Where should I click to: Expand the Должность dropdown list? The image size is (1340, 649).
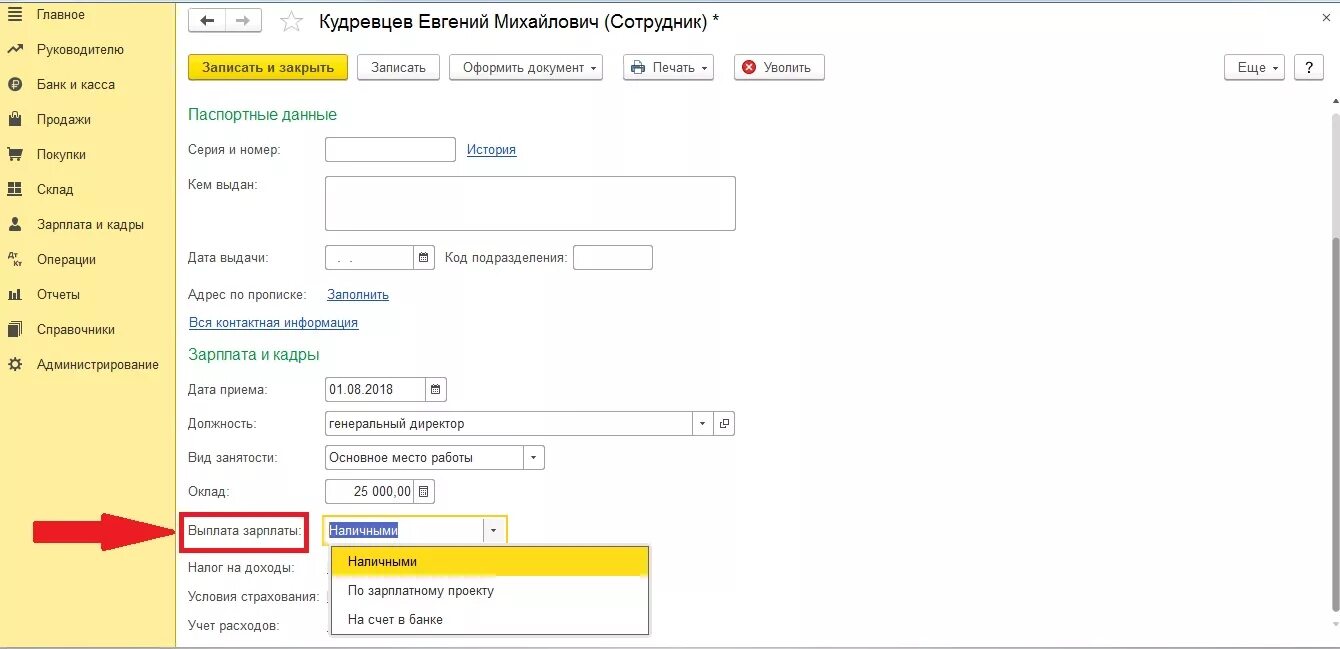pos(703,423)
